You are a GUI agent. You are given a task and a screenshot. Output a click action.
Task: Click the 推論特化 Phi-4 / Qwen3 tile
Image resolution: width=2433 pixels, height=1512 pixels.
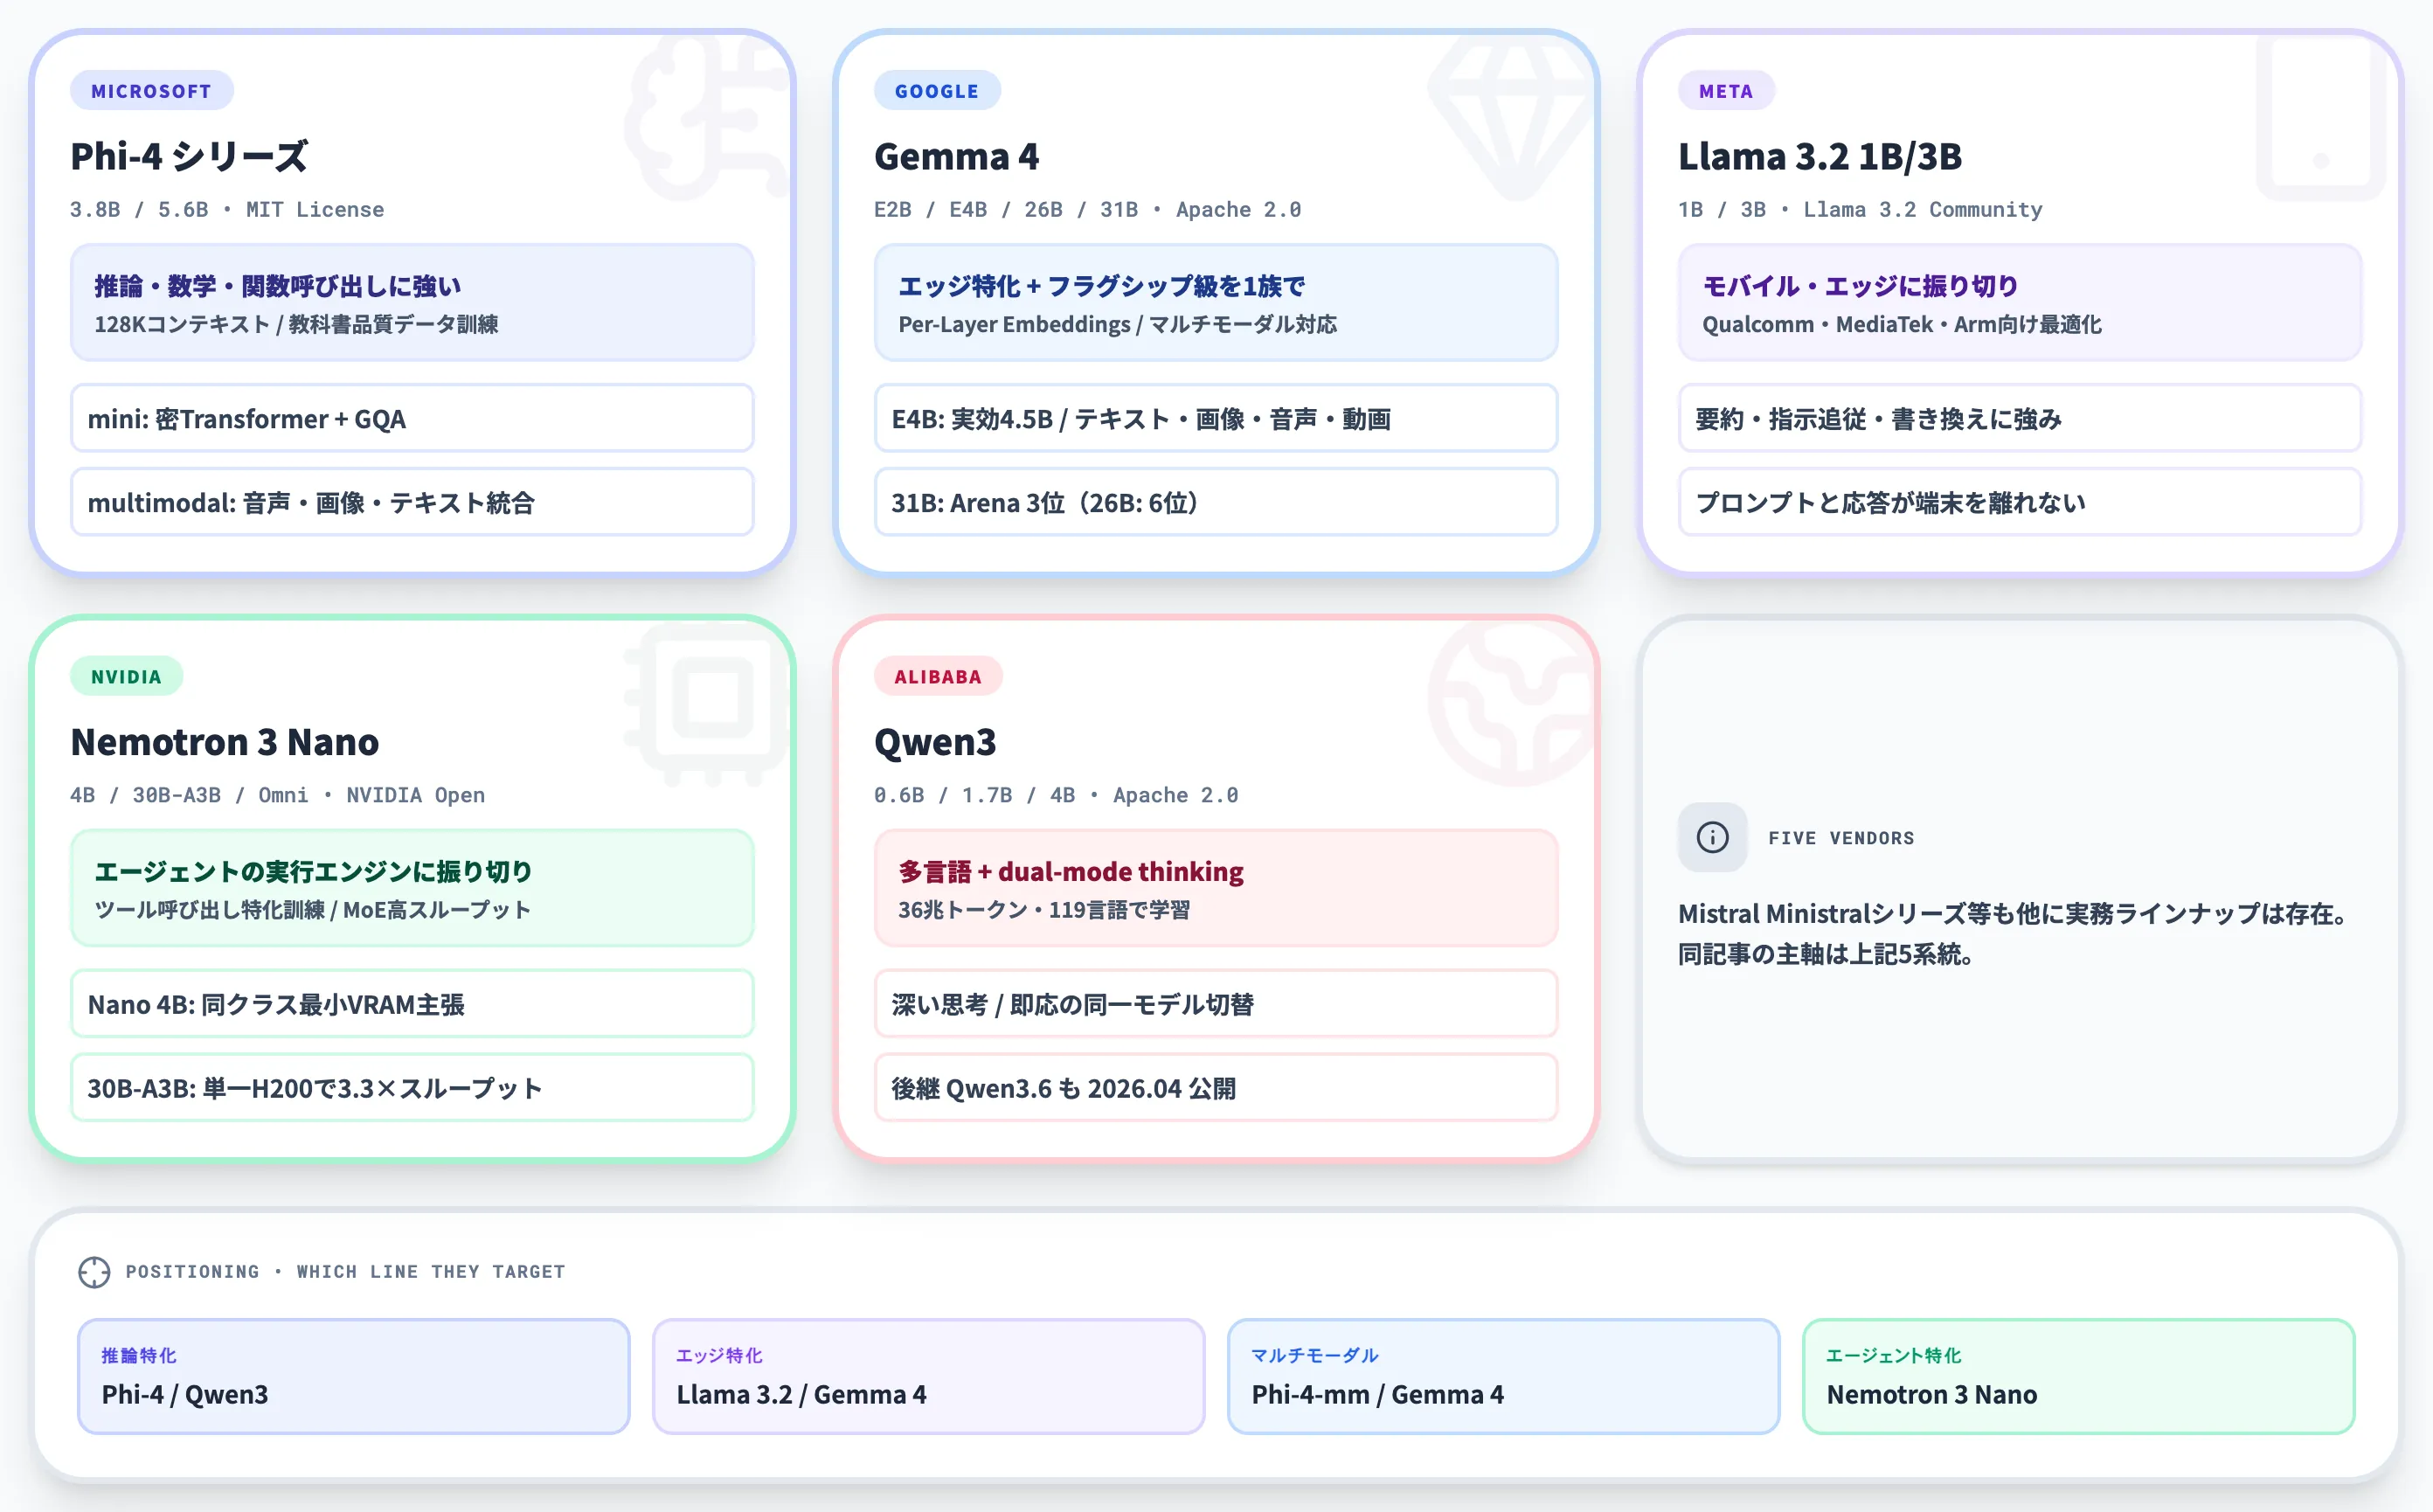pyautogui.click(x=354, y=1377)
